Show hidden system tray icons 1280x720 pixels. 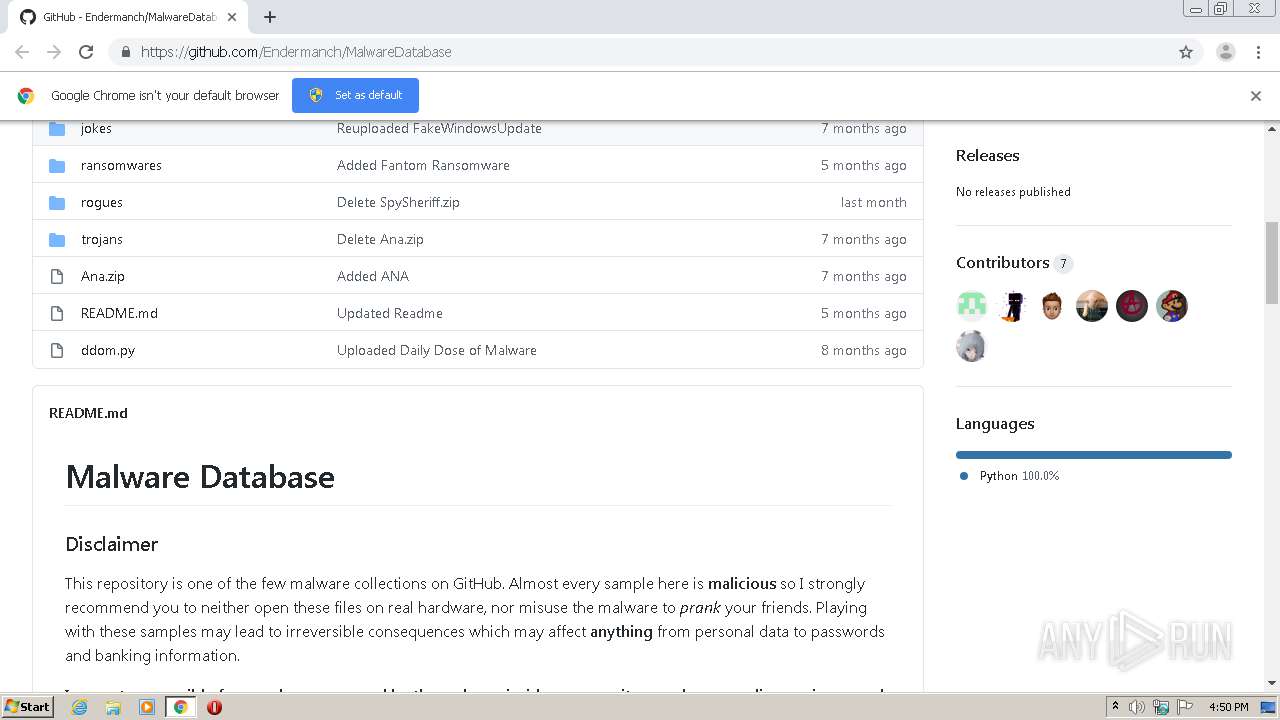[1115, 707]
